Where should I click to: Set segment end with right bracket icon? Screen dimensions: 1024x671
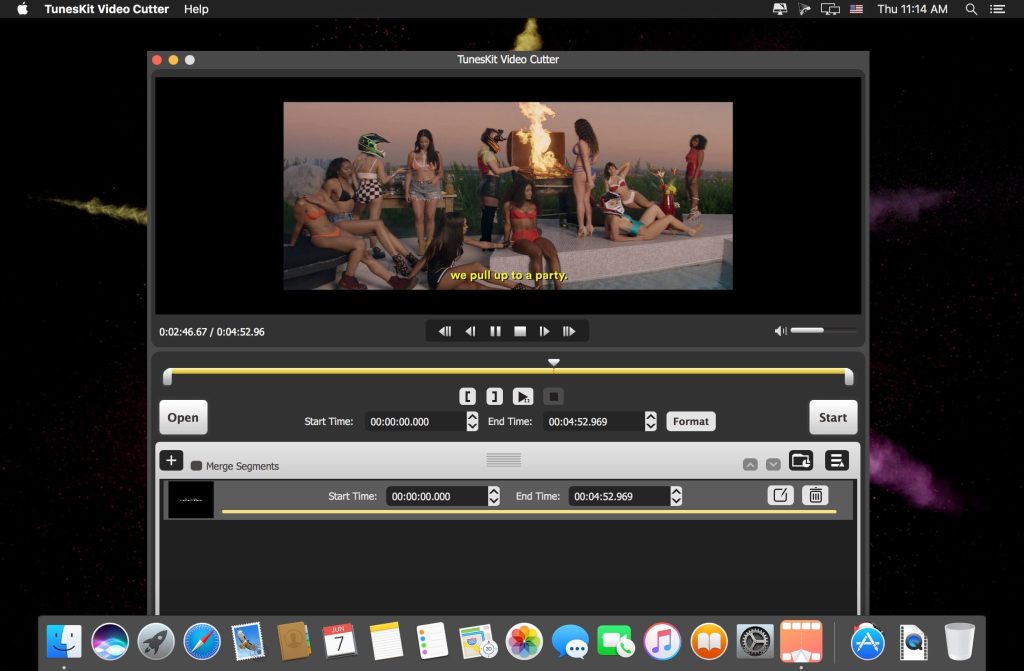click(494, 397)
